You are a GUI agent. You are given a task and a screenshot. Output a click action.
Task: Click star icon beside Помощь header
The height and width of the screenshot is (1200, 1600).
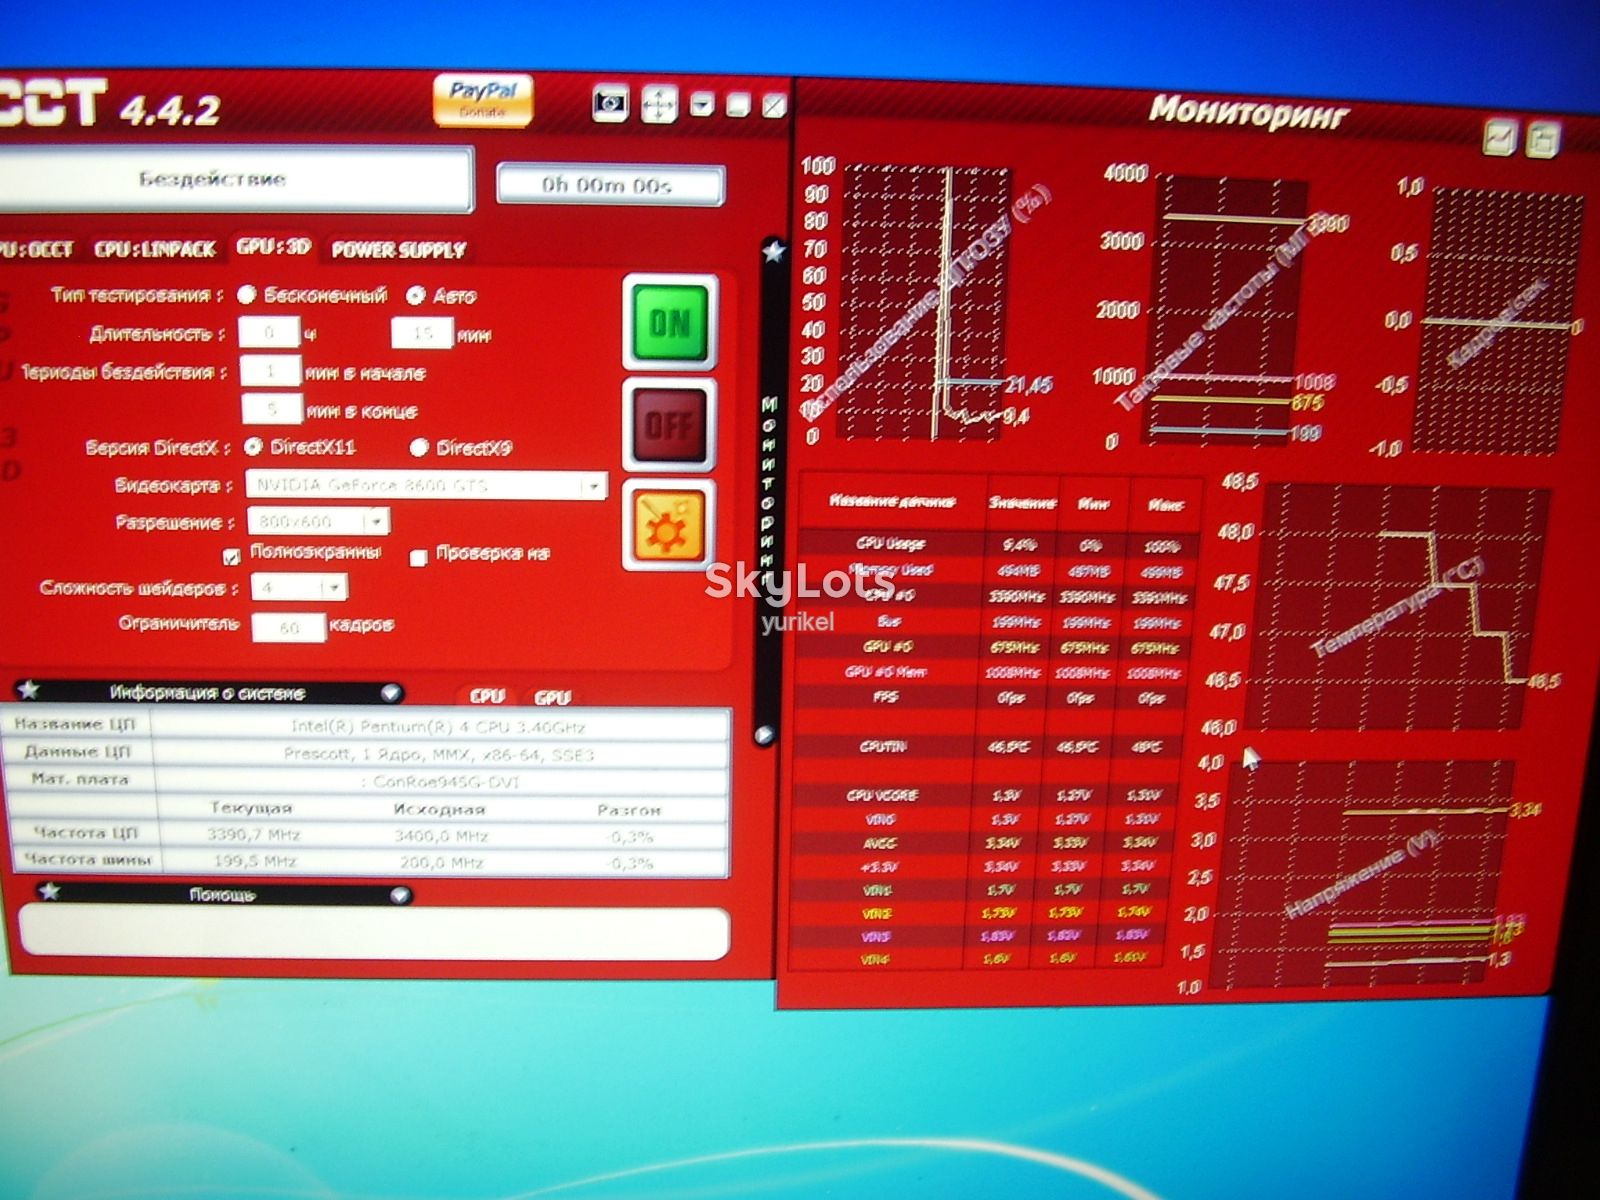coord(49,891)
